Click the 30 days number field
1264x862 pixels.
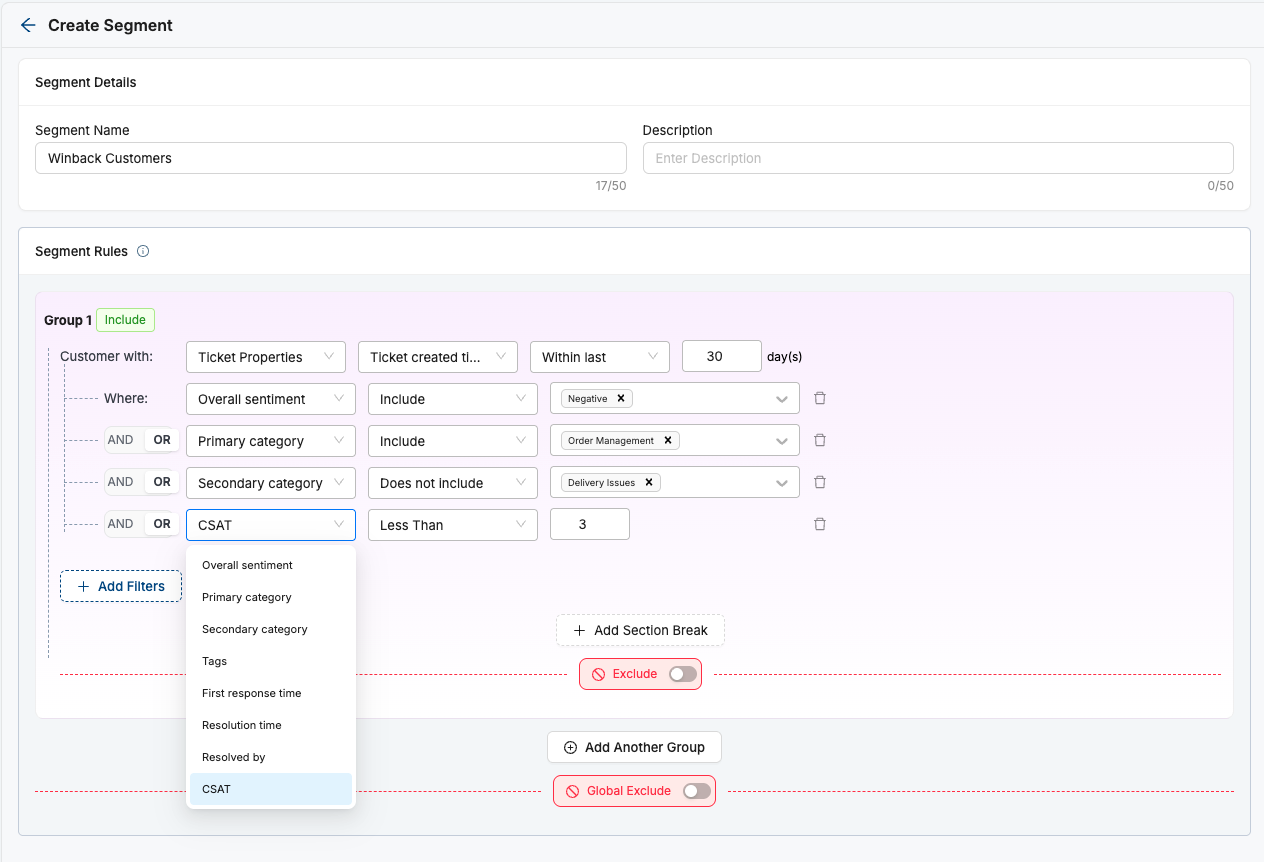[722, 356]
